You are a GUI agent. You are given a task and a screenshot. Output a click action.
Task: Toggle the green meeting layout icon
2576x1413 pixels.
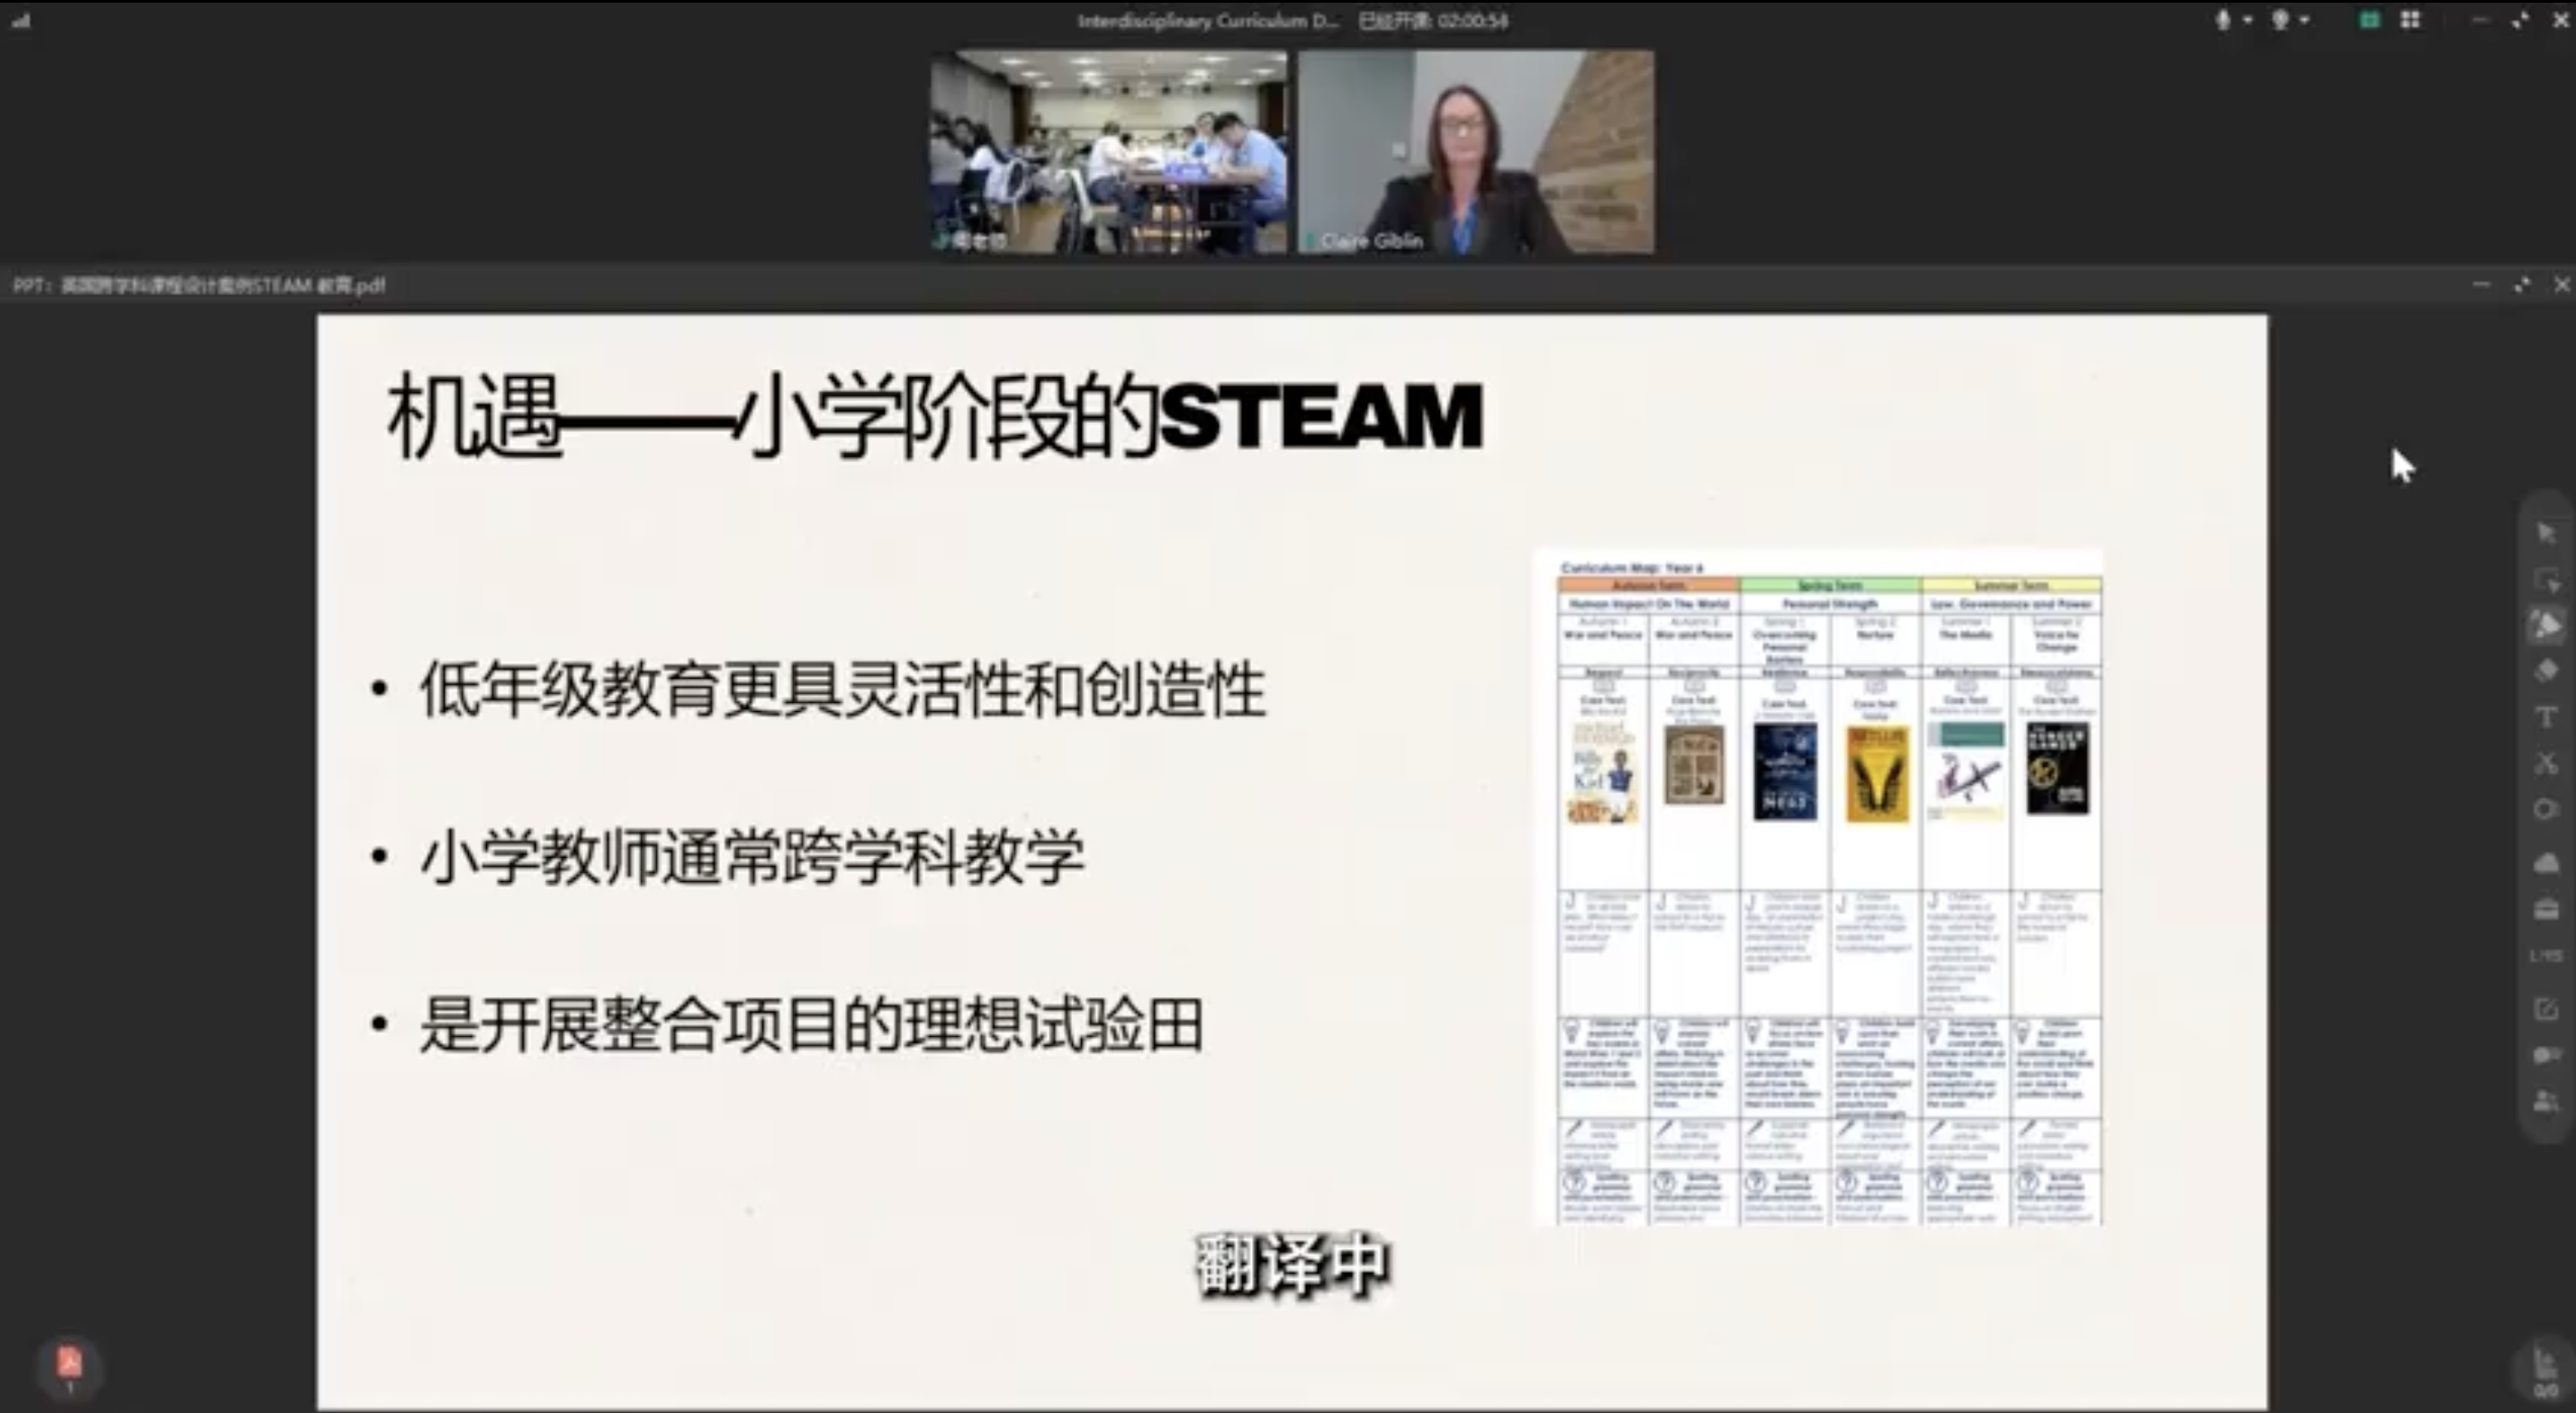point(2369,20)
